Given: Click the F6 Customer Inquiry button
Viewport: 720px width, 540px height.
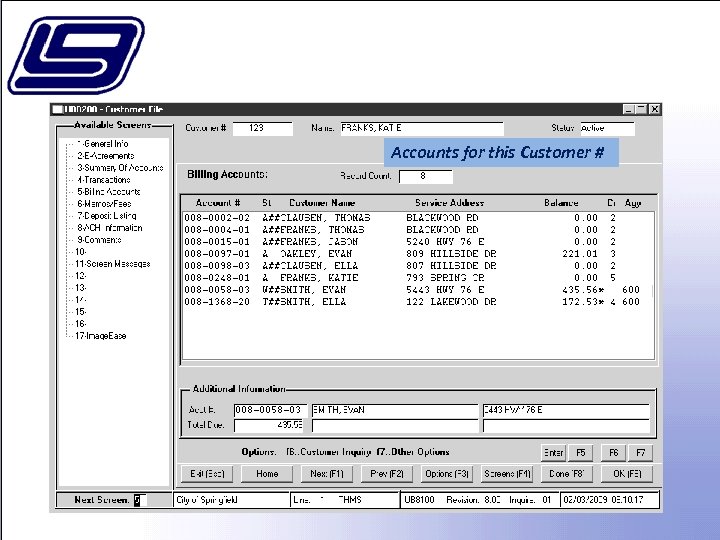Looking at the screenshot, I should [613, 453].
